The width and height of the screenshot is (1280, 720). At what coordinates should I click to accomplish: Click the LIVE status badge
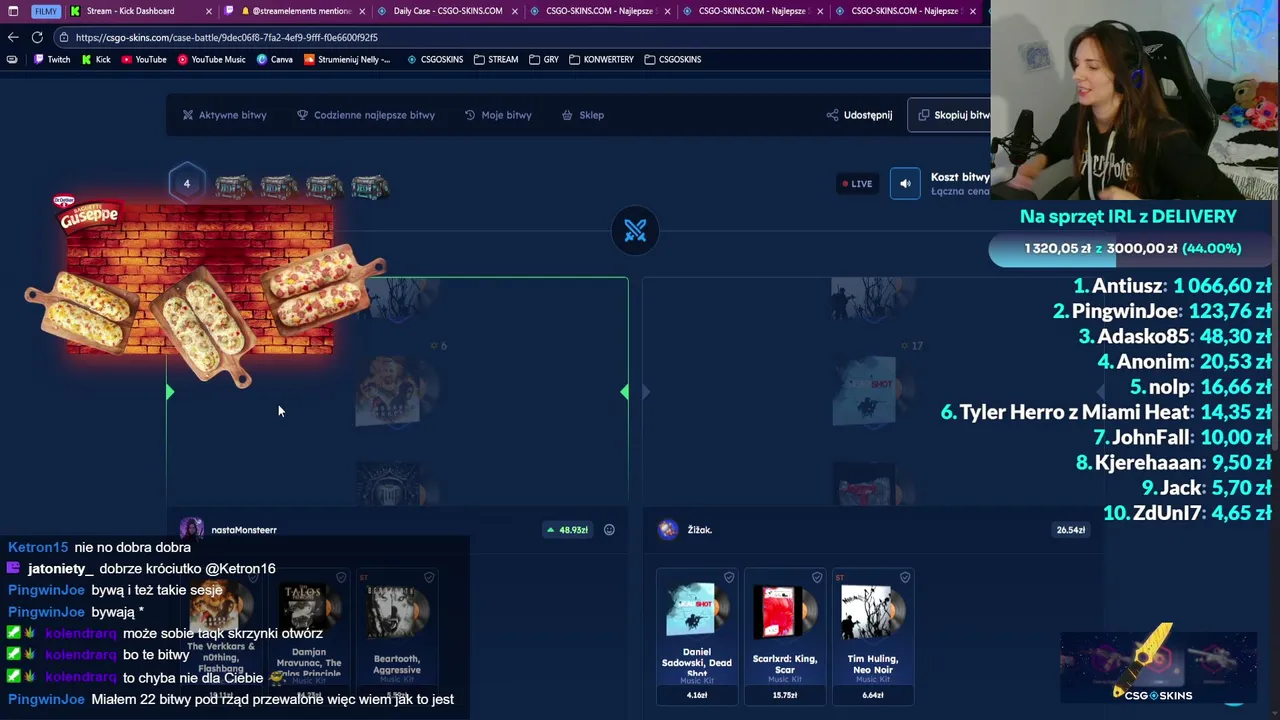pyautogui.click(x=857, y=184)
